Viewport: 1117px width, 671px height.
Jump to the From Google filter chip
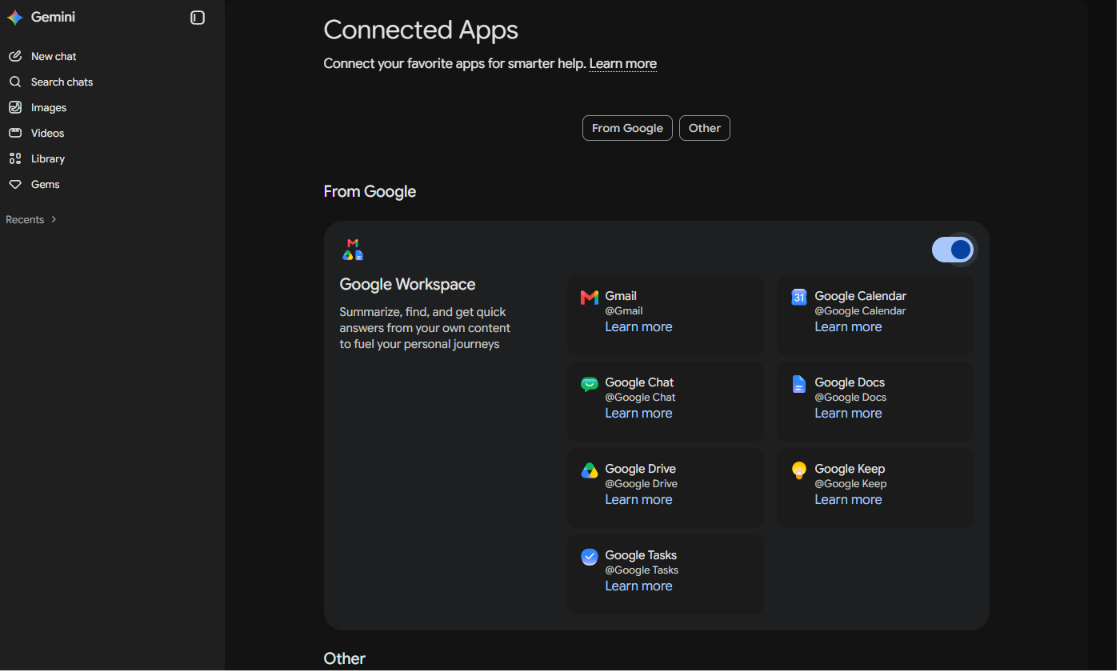click(627, 128)
